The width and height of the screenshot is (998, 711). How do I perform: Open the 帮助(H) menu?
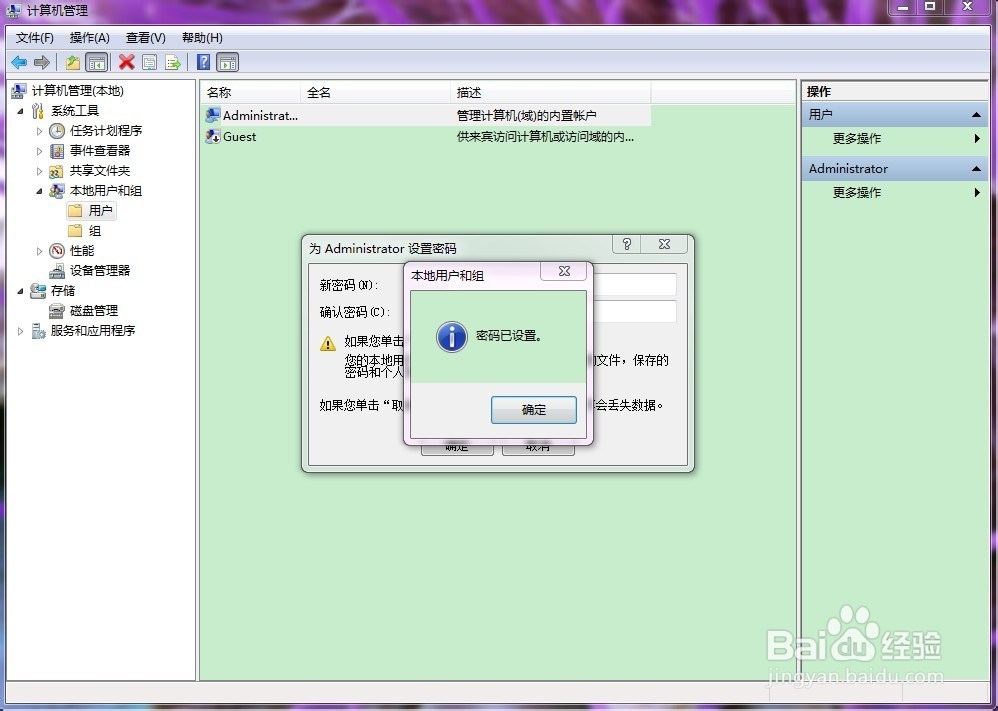202,38
